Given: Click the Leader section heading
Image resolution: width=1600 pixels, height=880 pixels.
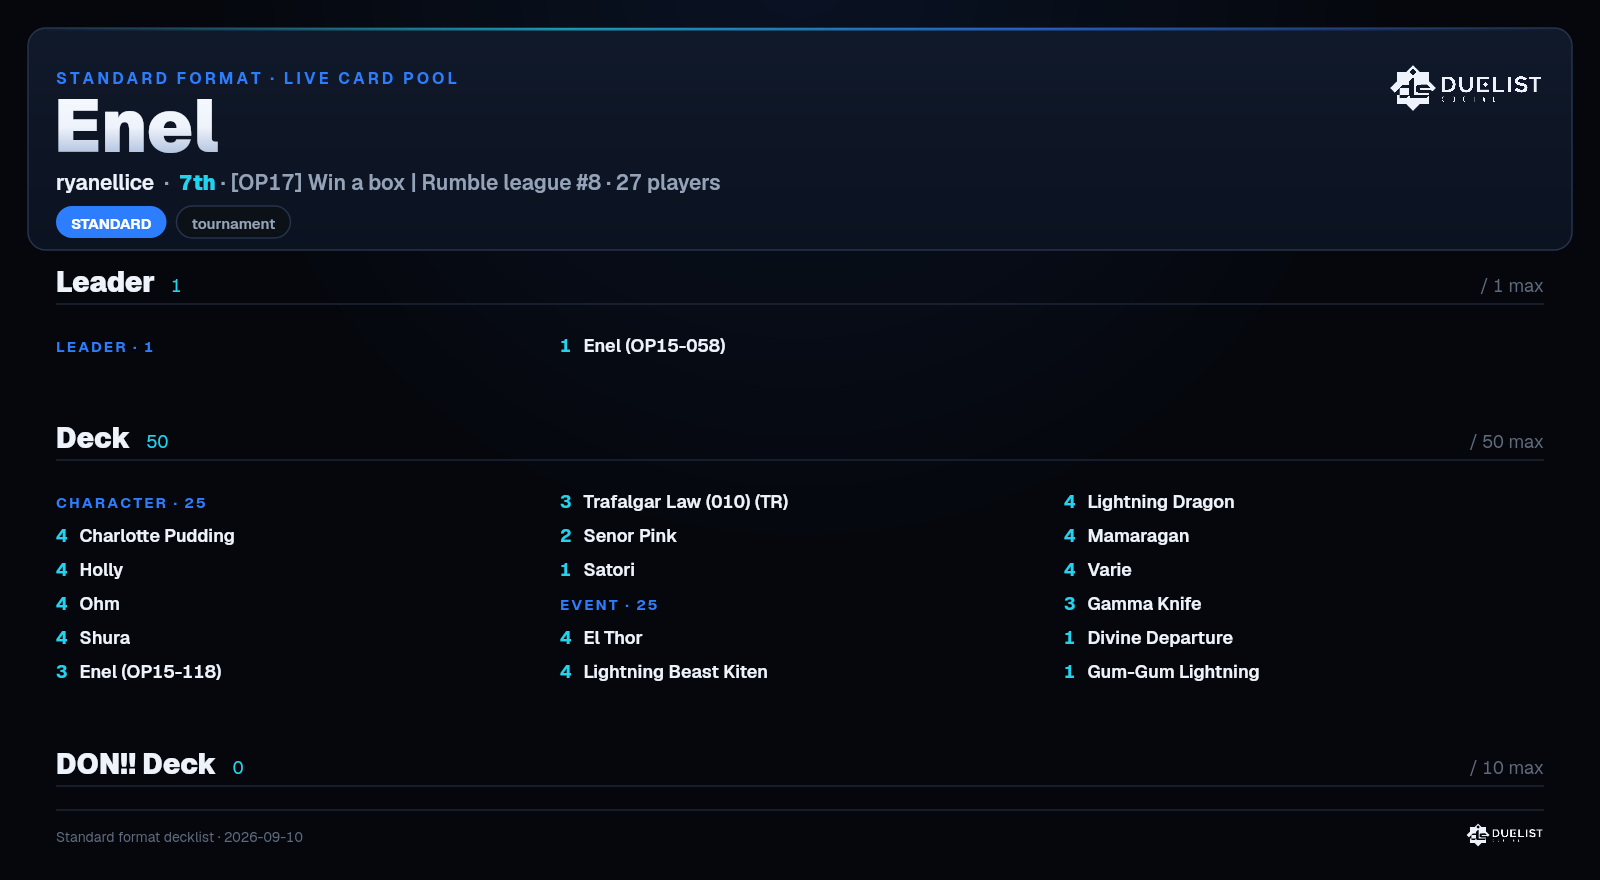Looking at the screenshot, I should pos(105,282).
